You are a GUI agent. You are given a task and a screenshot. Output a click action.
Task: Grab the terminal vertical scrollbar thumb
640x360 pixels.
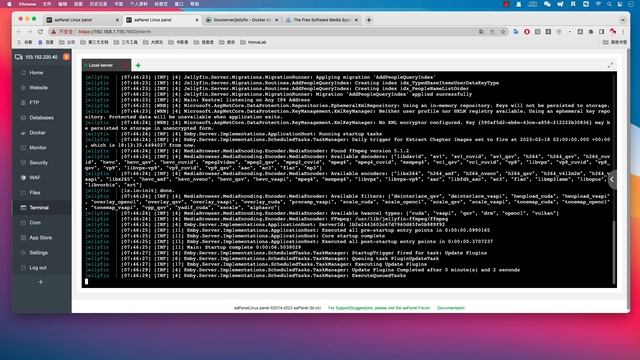pyautogui.click(x=613, y=252)
